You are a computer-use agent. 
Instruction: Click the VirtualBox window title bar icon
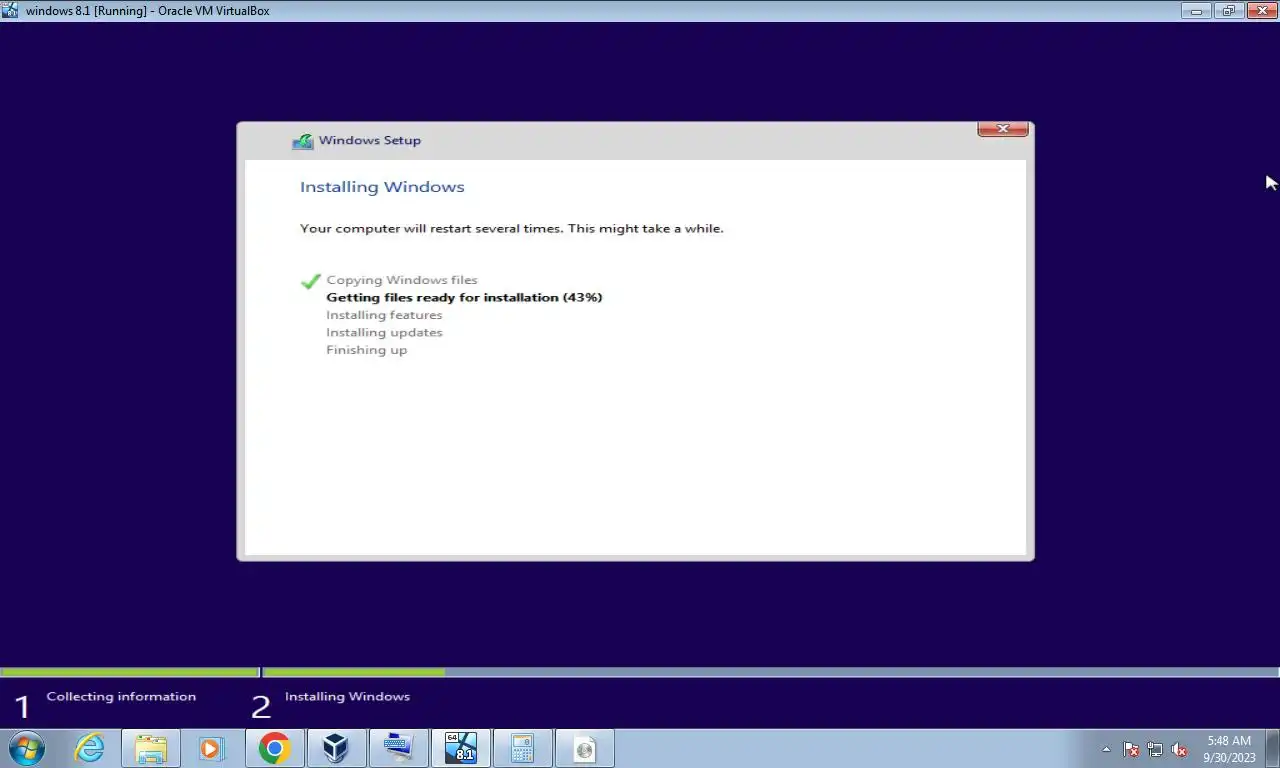point(10,10)
